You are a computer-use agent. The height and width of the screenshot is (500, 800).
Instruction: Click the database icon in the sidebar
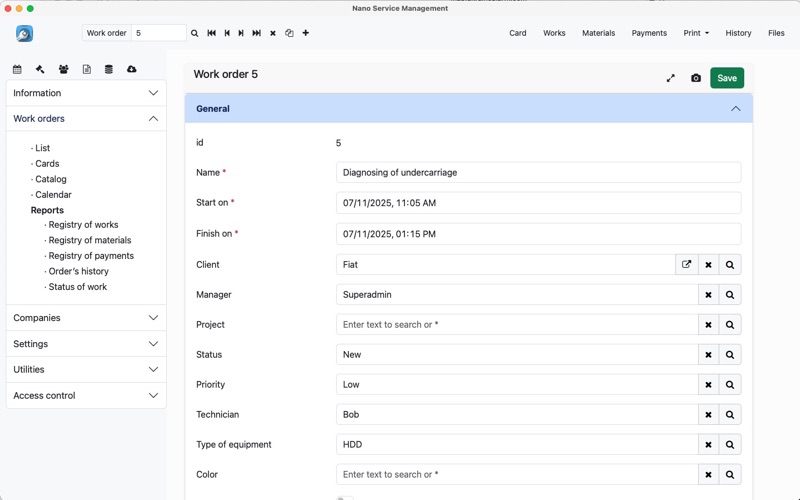point(109,69)
